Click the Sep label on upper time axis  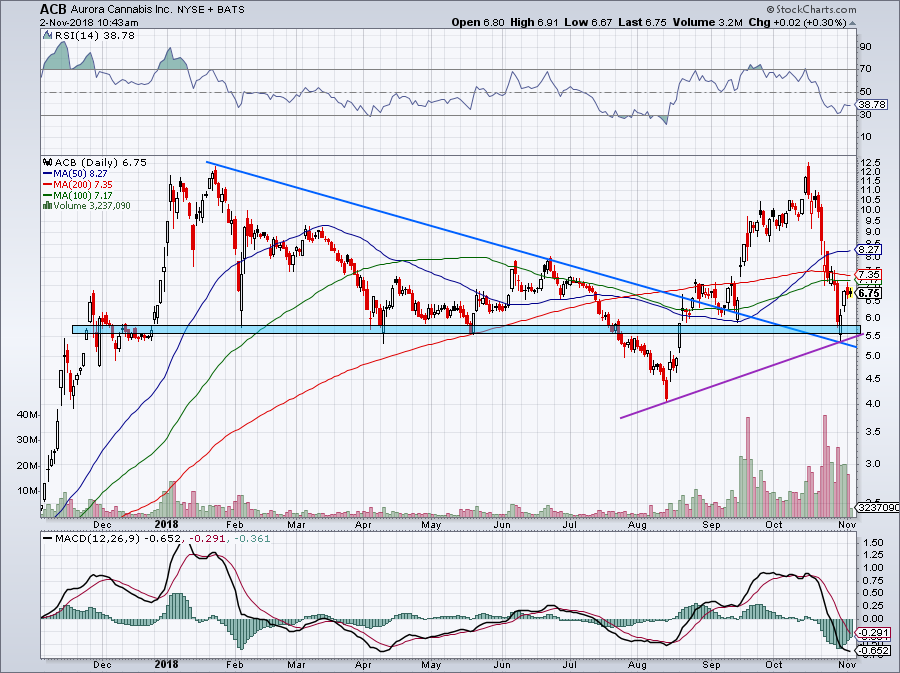tap(711, 524)
